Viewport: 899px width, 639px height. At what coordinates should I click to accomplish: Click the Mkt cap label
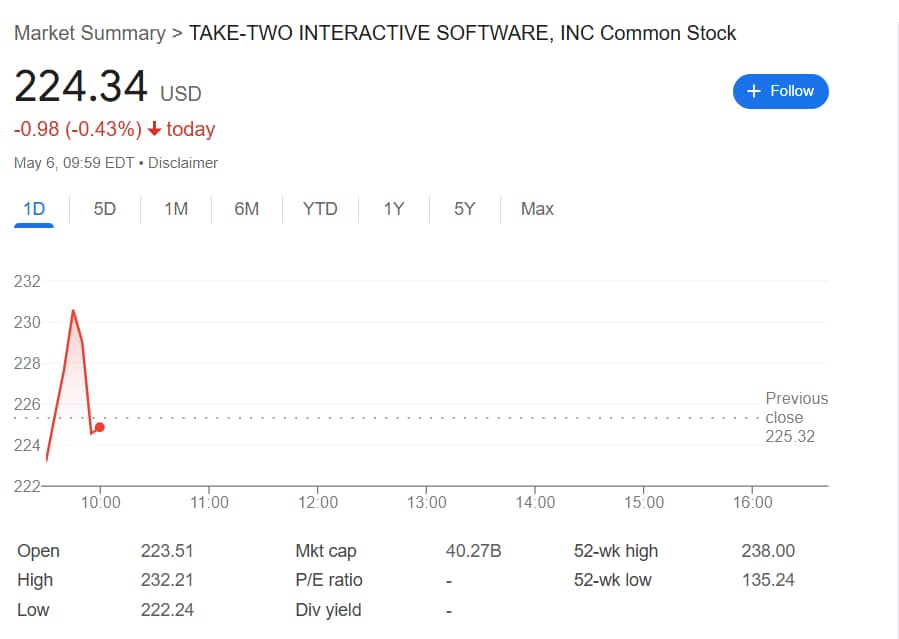tap(326, 551)
